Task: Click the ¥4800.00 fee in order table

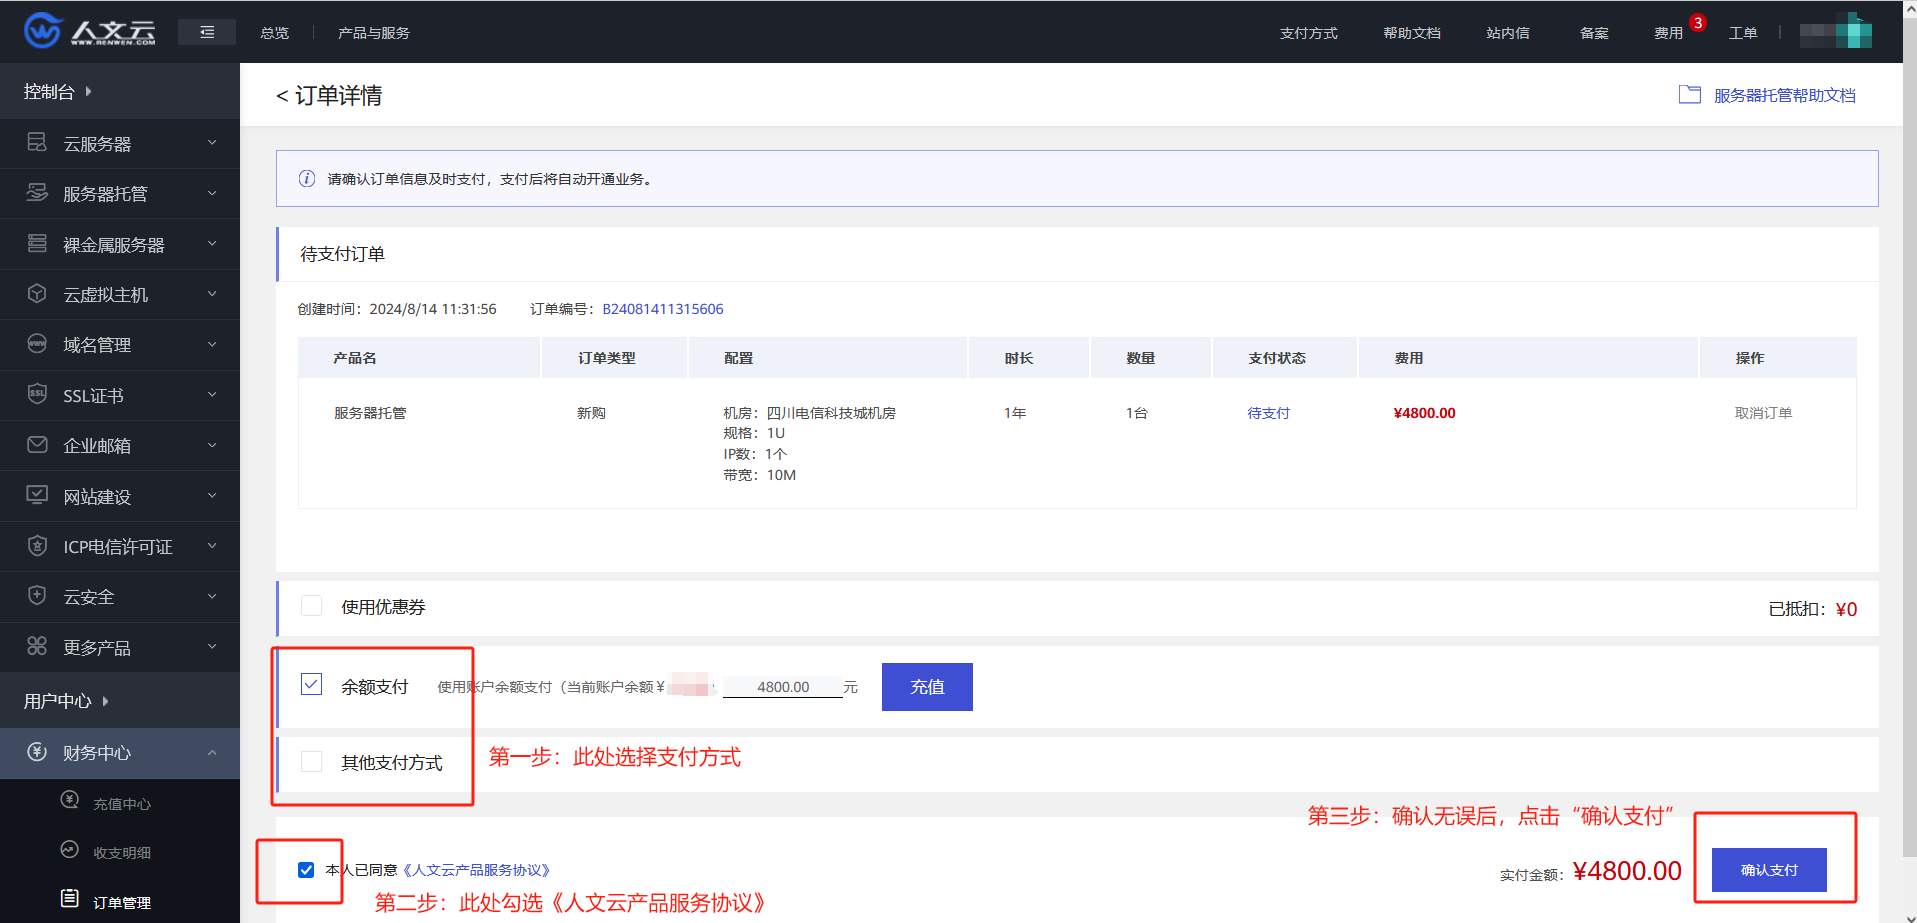Action: pos(1424,413)
